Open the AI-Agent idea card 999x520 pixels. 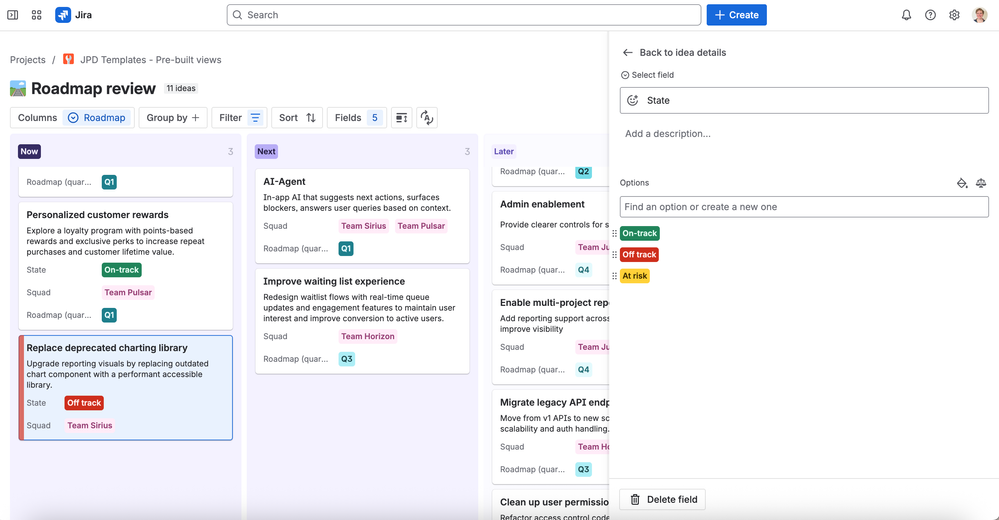tap(362, 216)
